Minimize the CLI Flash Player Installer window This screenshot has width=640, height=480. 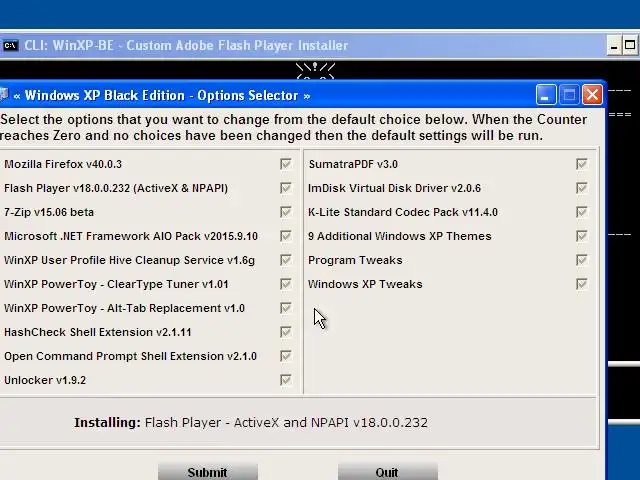pyautogui.click(x=613, y=45)
